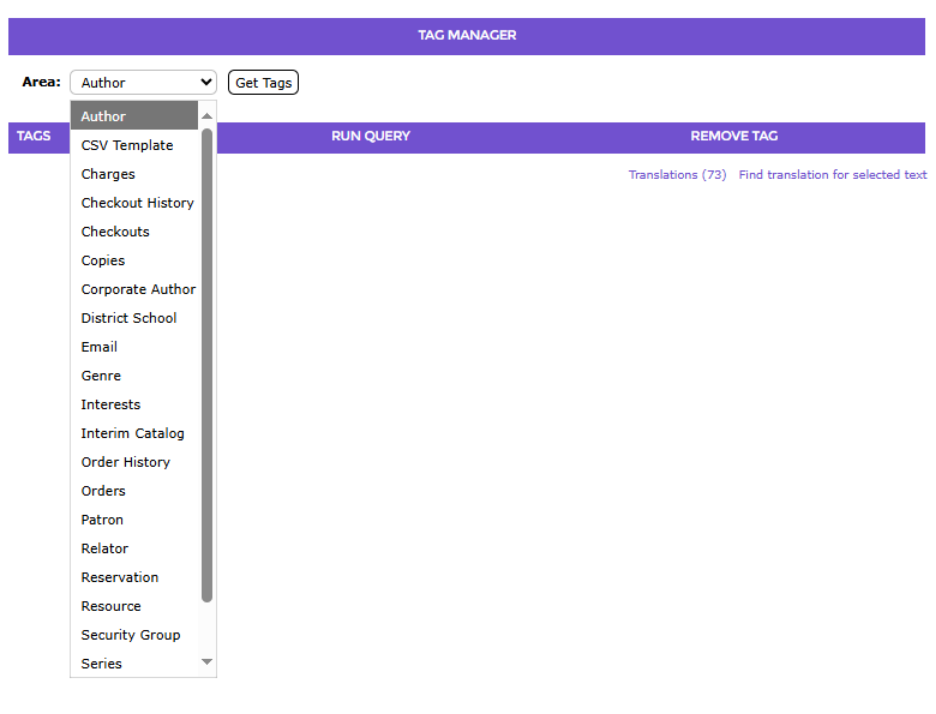
Task: Select Email in the area list
Action: [x=134, y=346]
